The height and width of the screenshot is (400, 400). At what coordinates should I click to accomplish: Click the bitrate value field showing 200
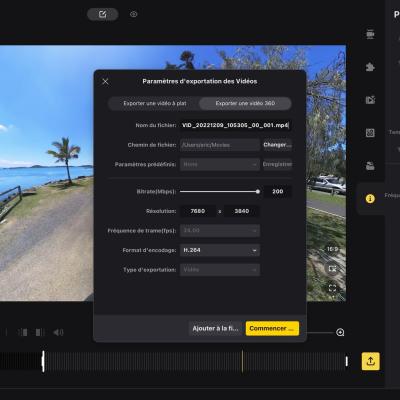pos(277,192)
